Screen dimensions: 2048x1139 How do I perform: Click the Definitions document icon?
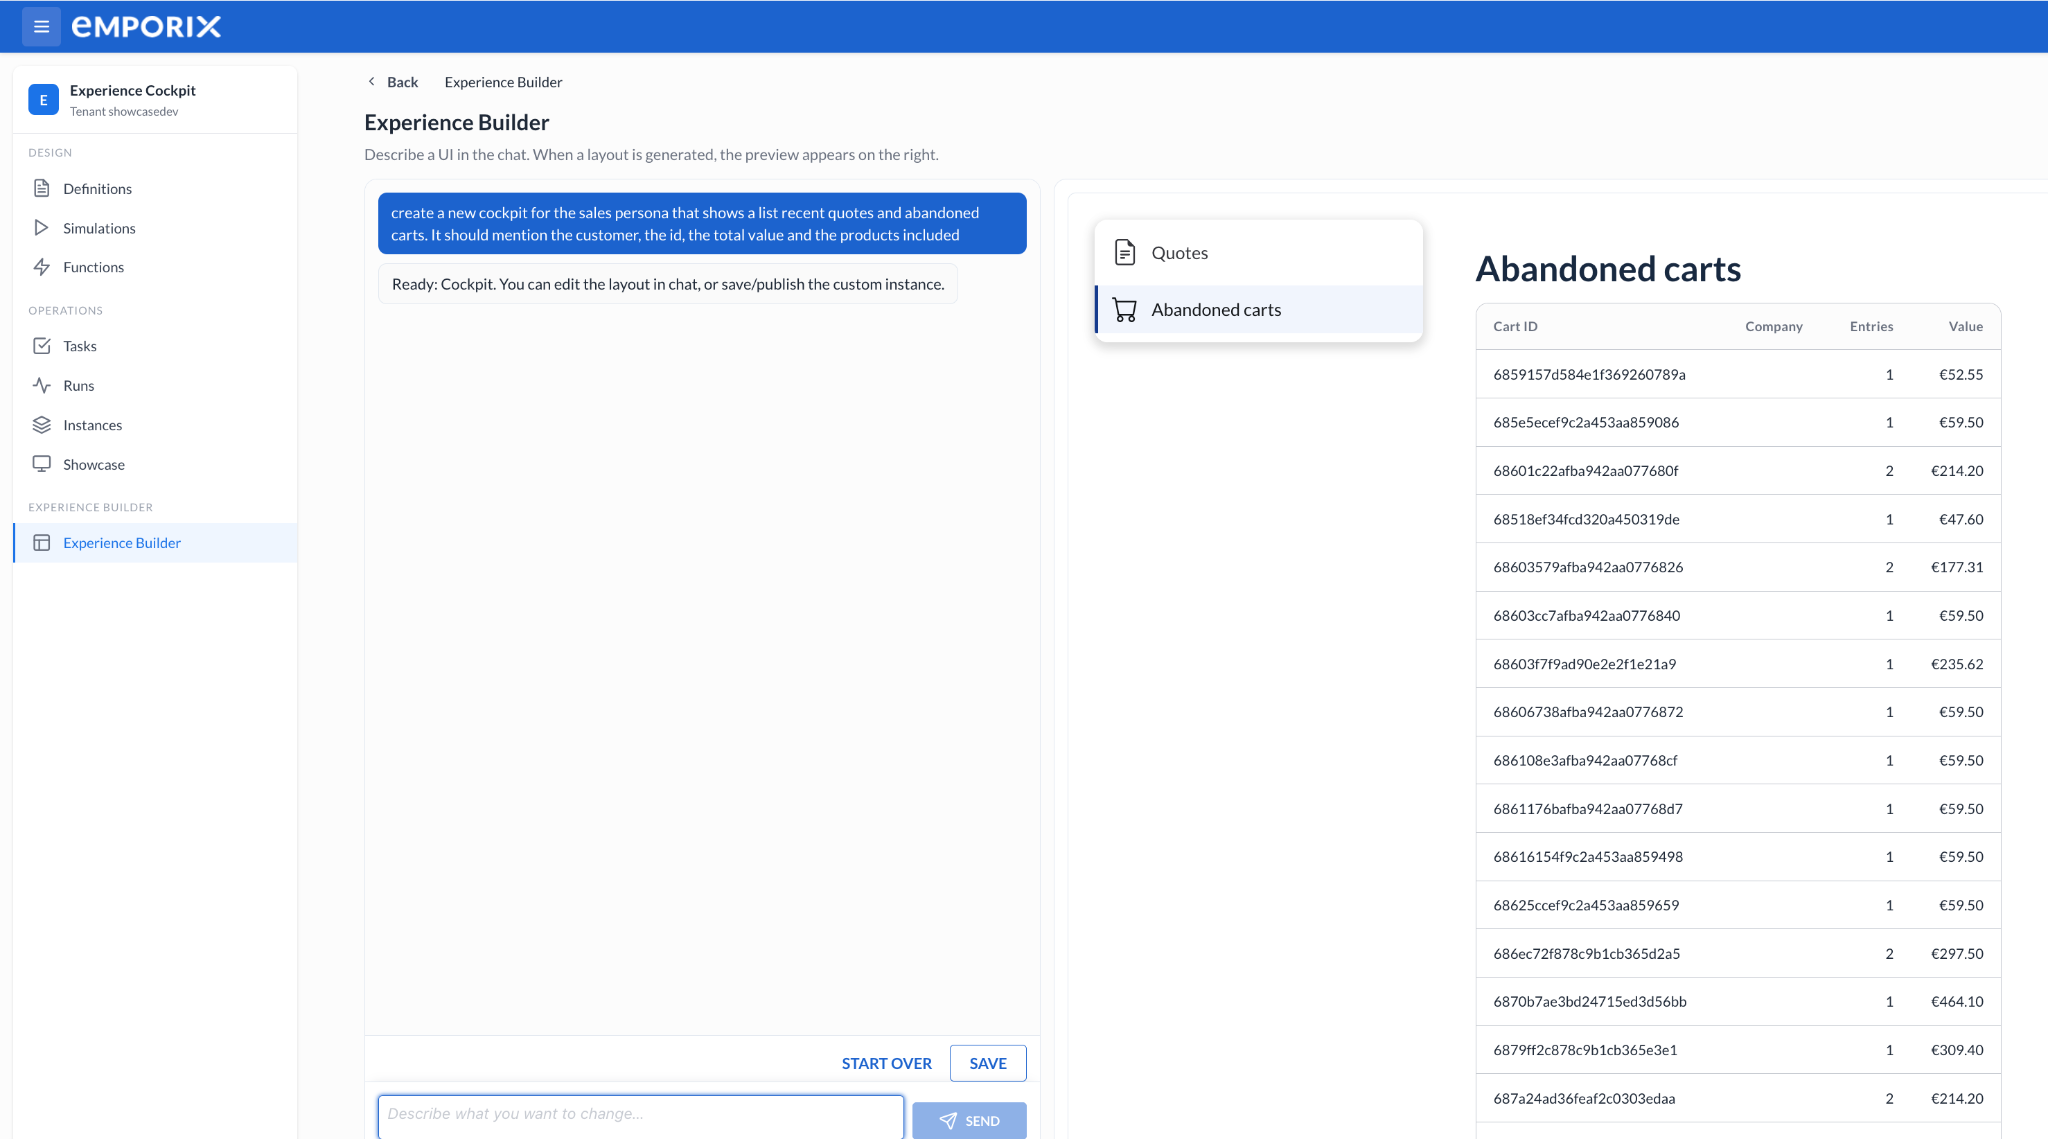click(42, 188)
